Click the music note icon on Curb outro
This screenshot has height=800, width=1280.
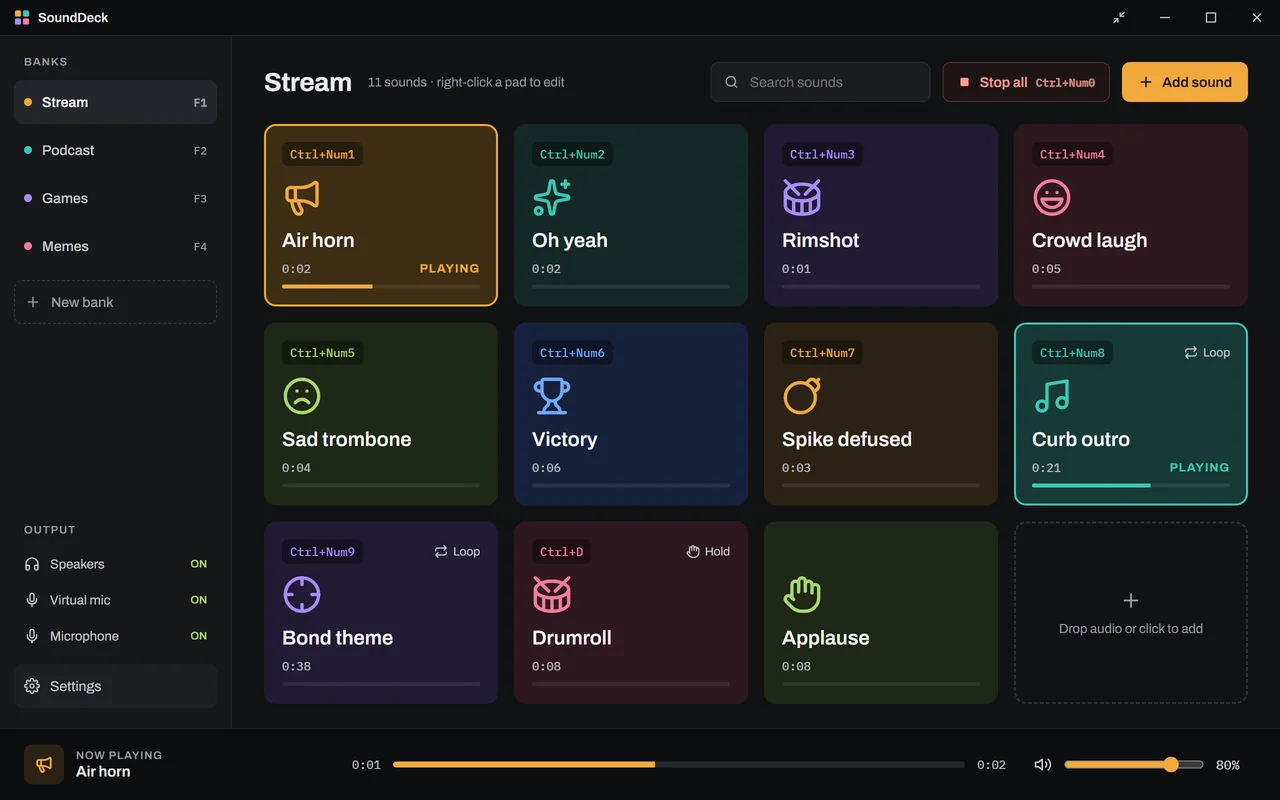point(1051,396)
